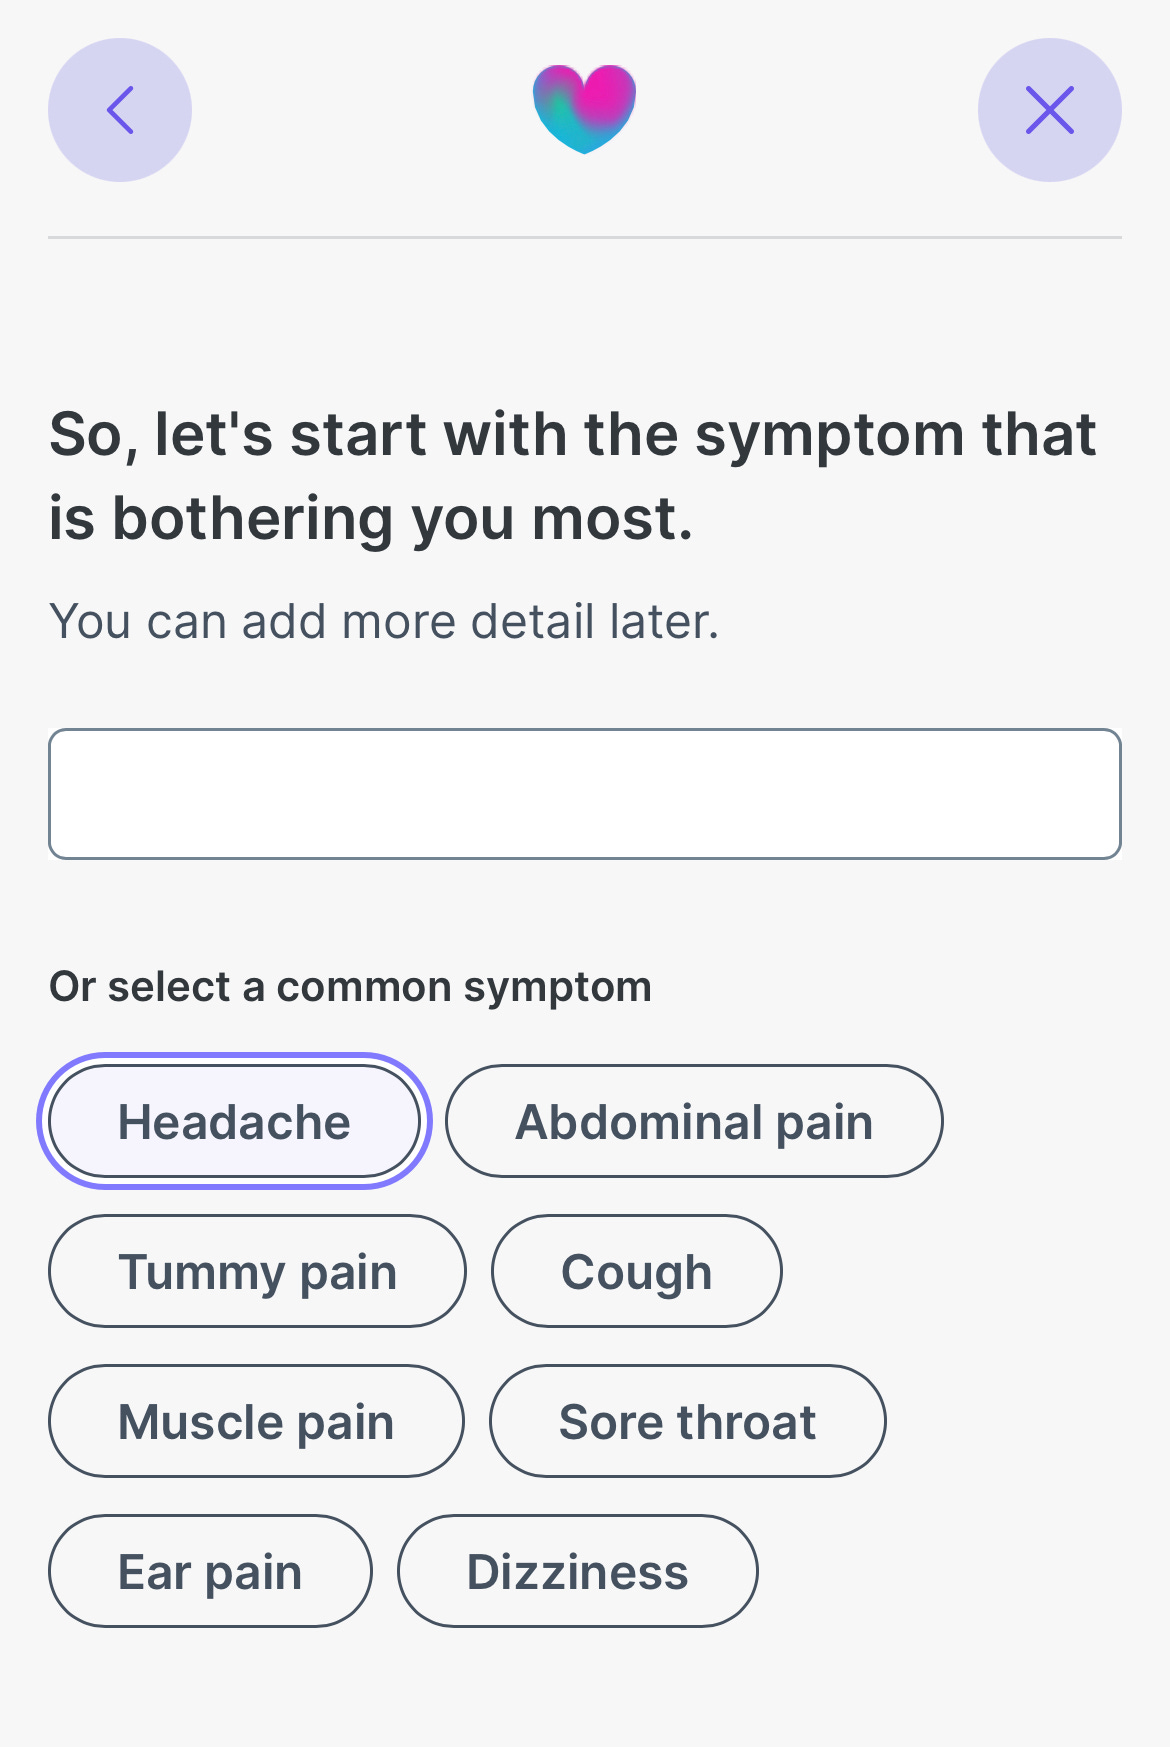Viewport: 1170px width, 1747px height.
Task: Click the heading about the bothering symptom
Action: [573, 477]
